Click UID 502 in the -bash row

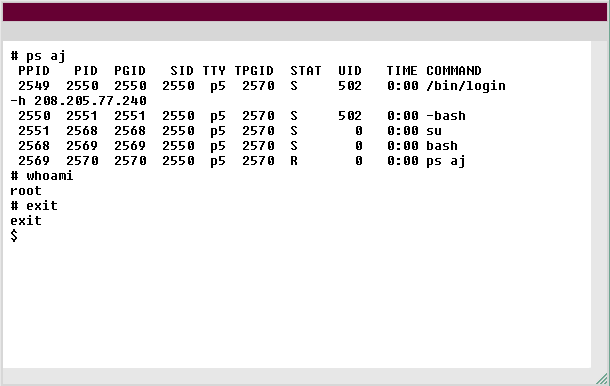(x=350, y=116)
